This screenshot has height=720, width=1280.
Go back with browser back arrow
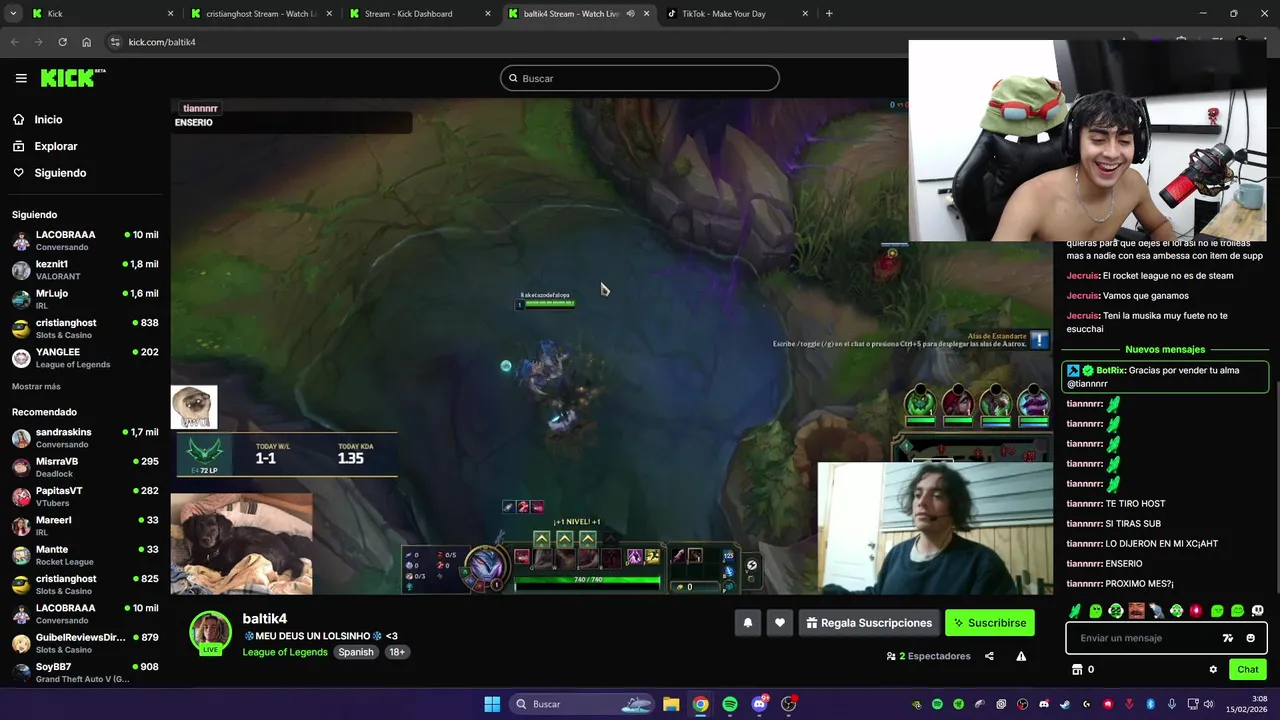pyautogui.click(x=14, y=42)
